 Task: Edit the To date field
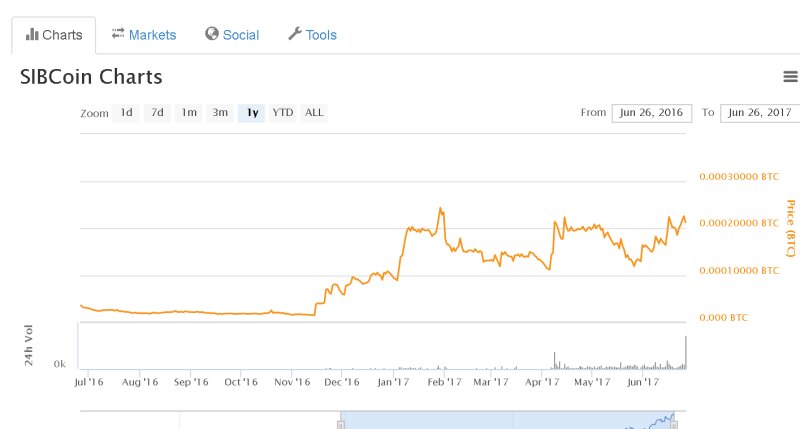(759, 113)
